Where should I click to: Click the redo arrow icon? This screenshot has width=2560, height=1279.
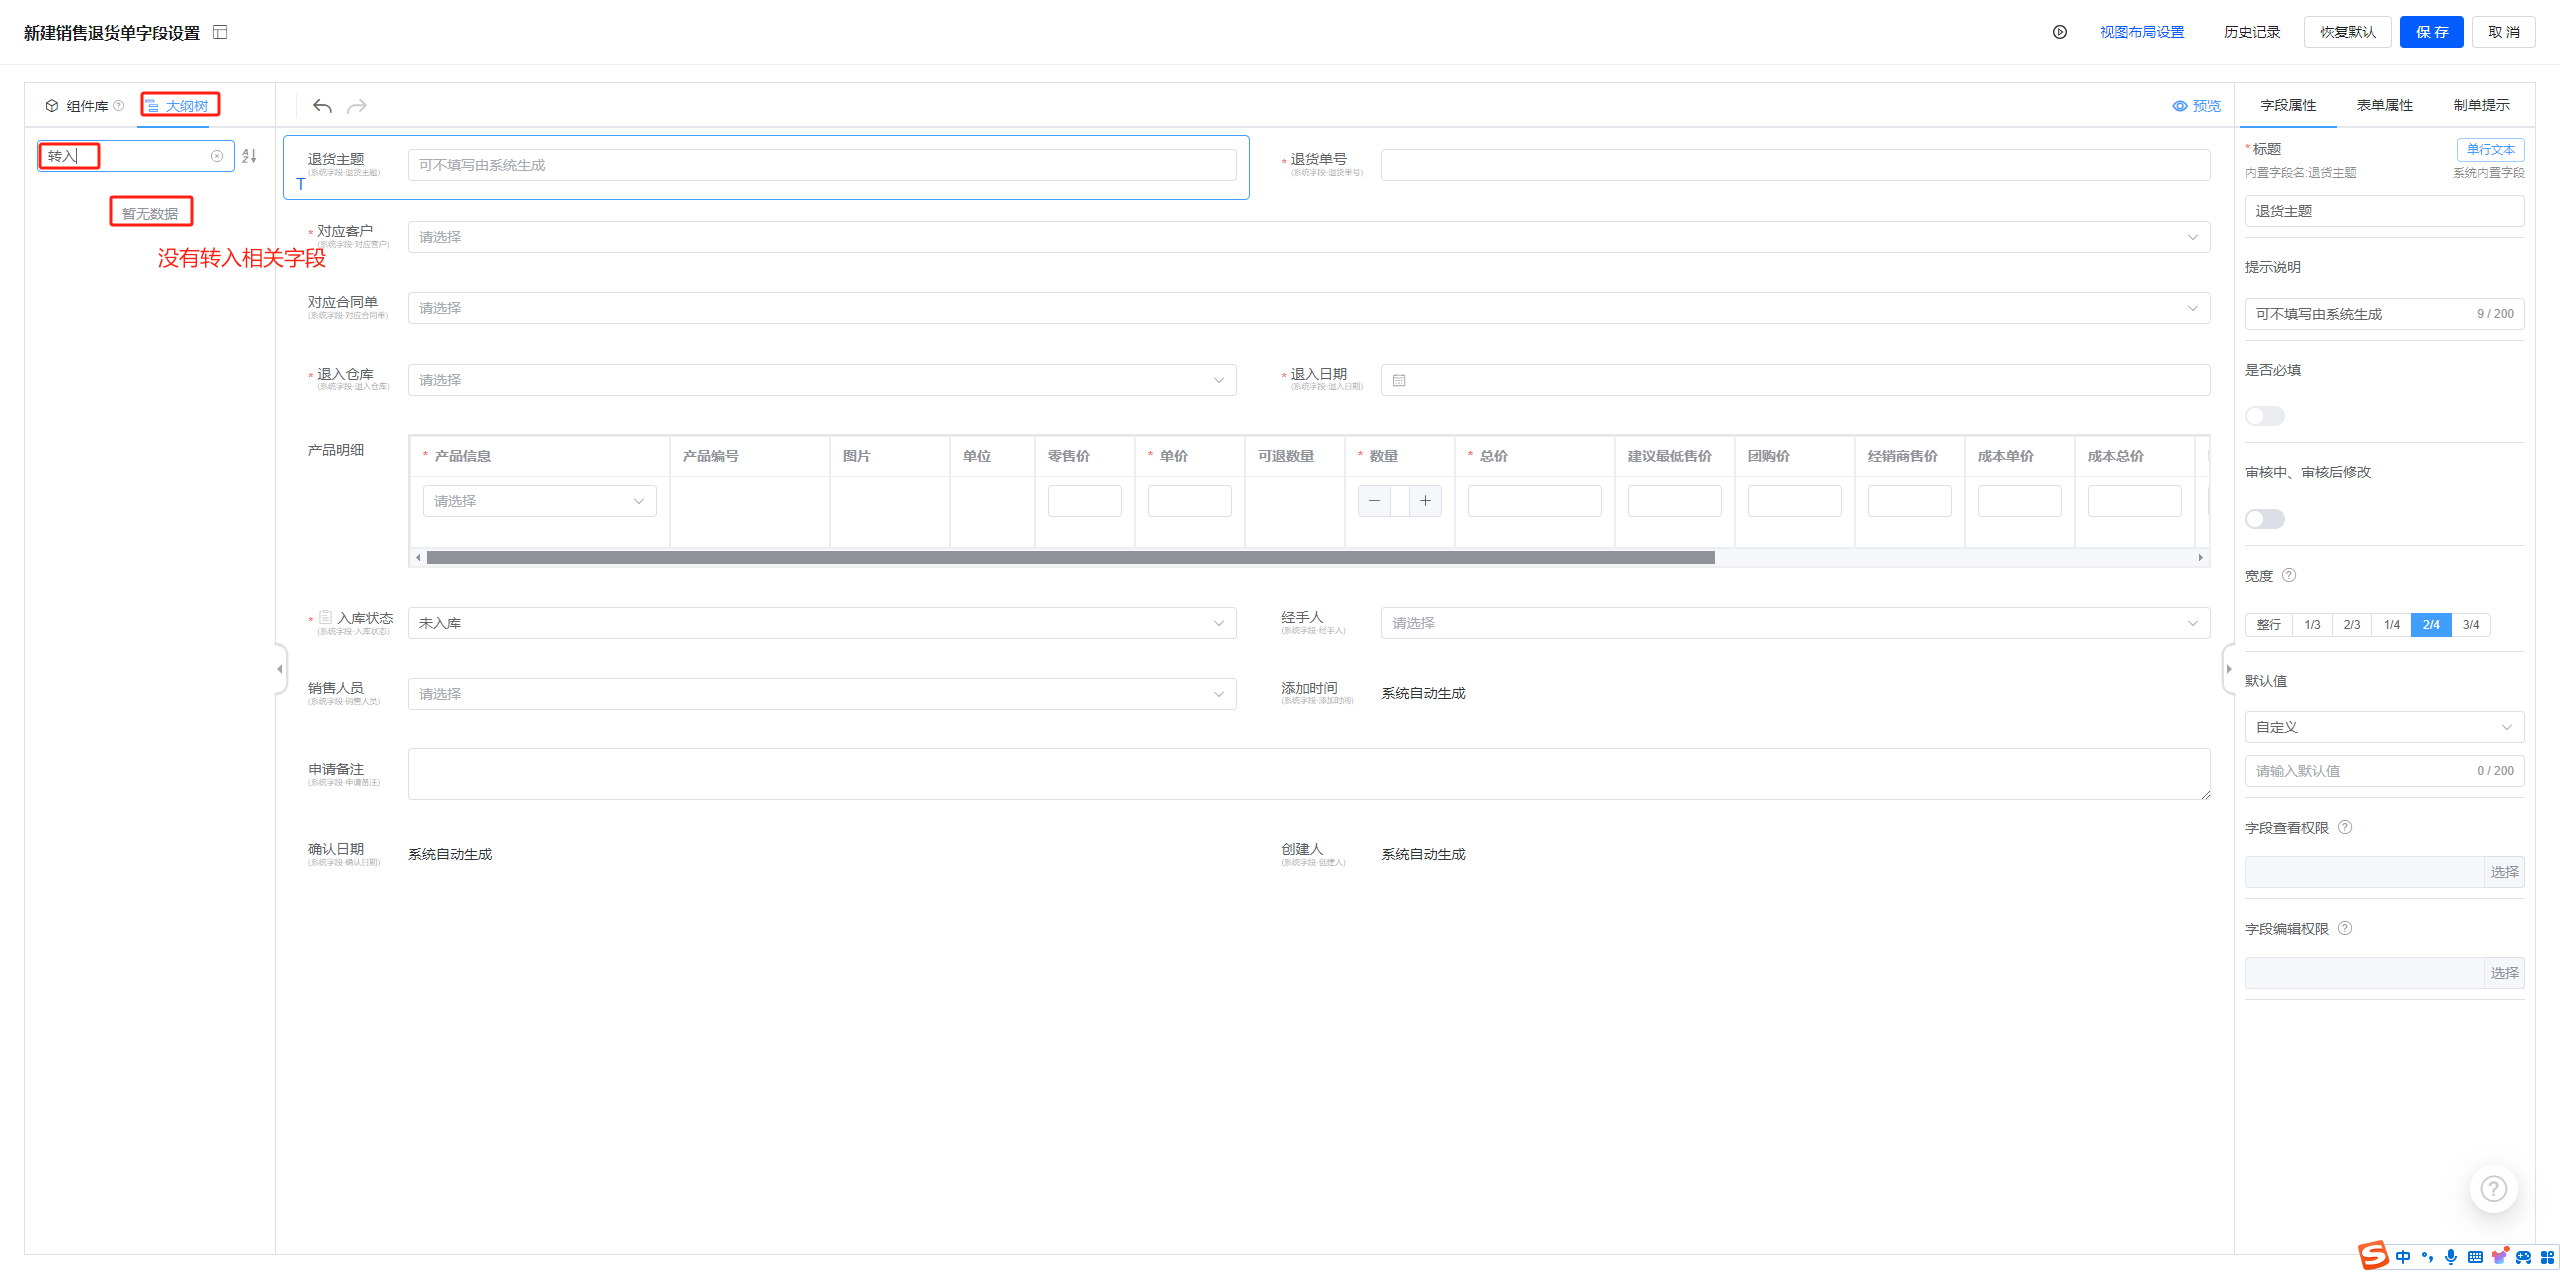(x=357, y=106)
